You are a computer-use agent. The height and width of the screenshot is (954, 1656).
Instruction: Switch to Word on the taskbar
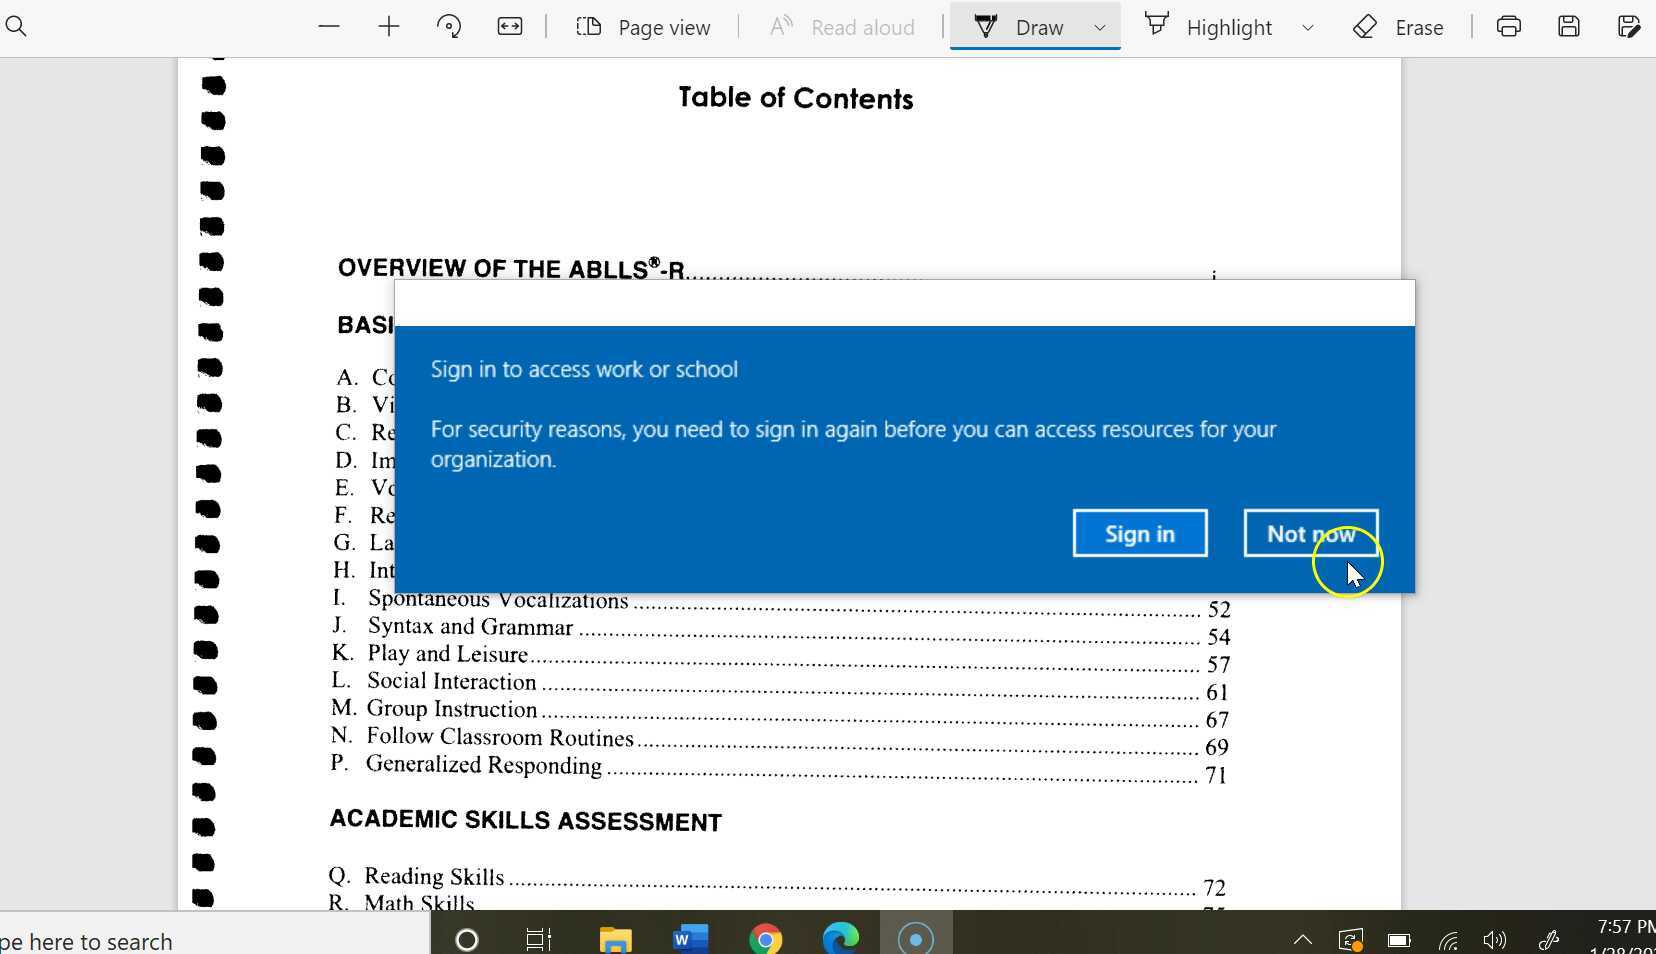click(x=691, y=939)
